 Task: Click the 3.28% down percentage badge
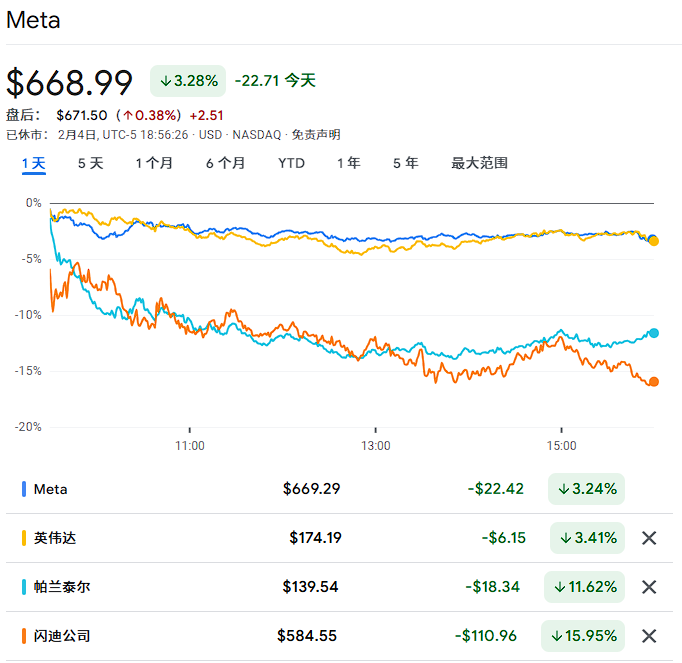pyautogui.click(x=188, y=80)
